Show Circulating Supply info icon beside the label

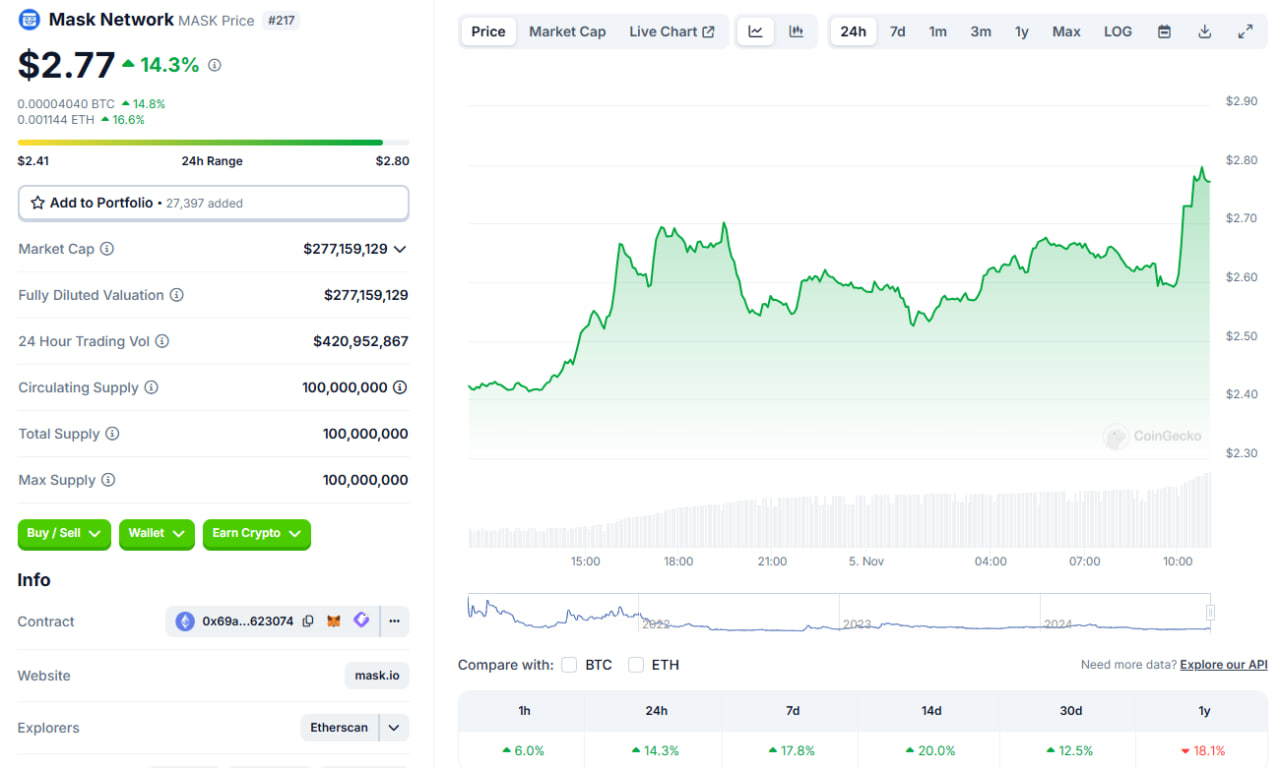pyautogui.click(x=151, y=387)
